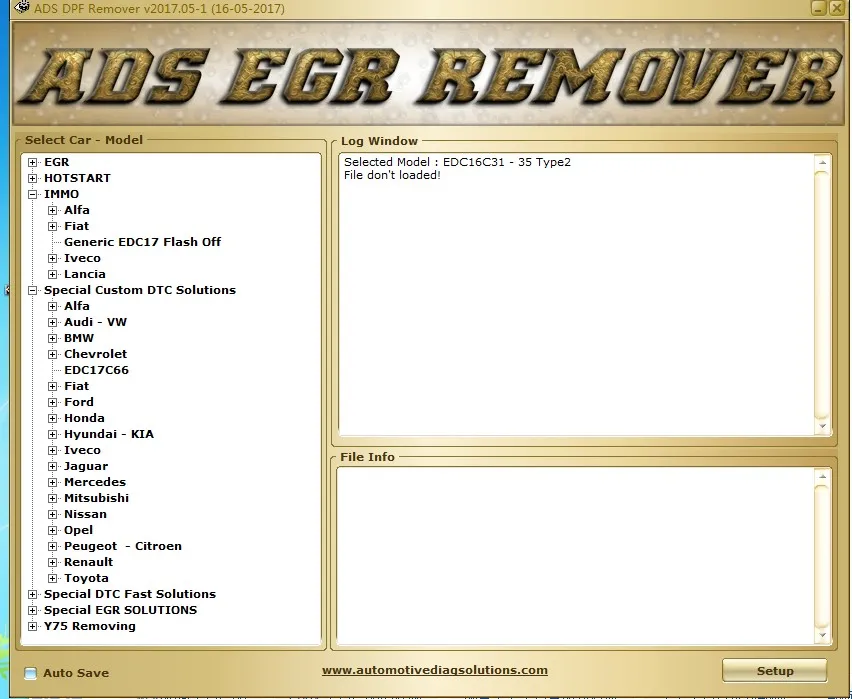Expand the Y75 Removing category
The image size is (852, 699).
tap(32, 625)
